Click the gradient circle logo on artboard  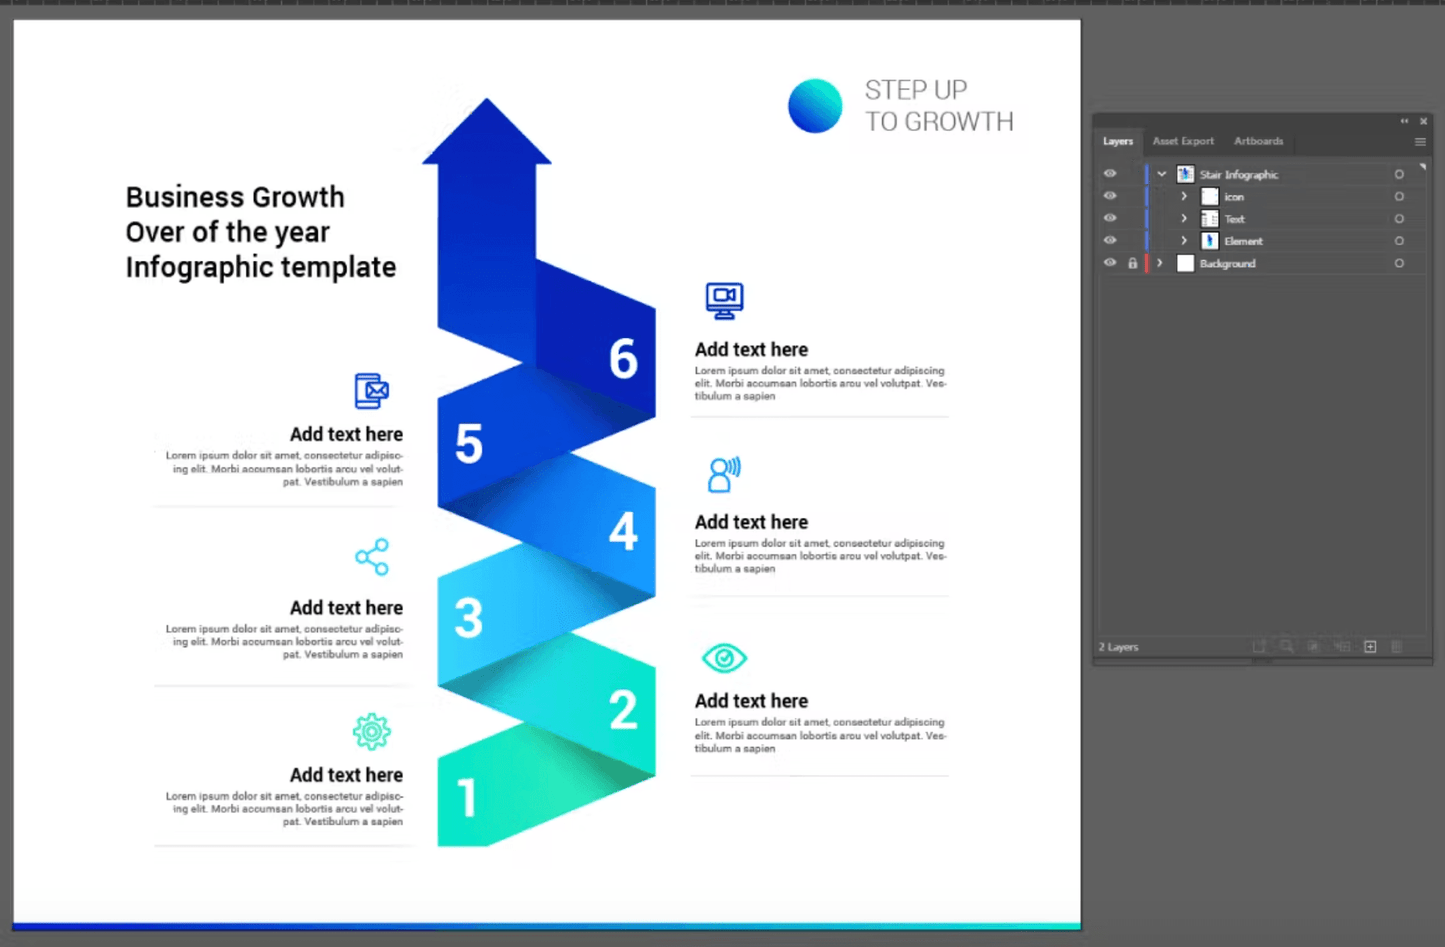pyautogui.click(x=815, y=106)
